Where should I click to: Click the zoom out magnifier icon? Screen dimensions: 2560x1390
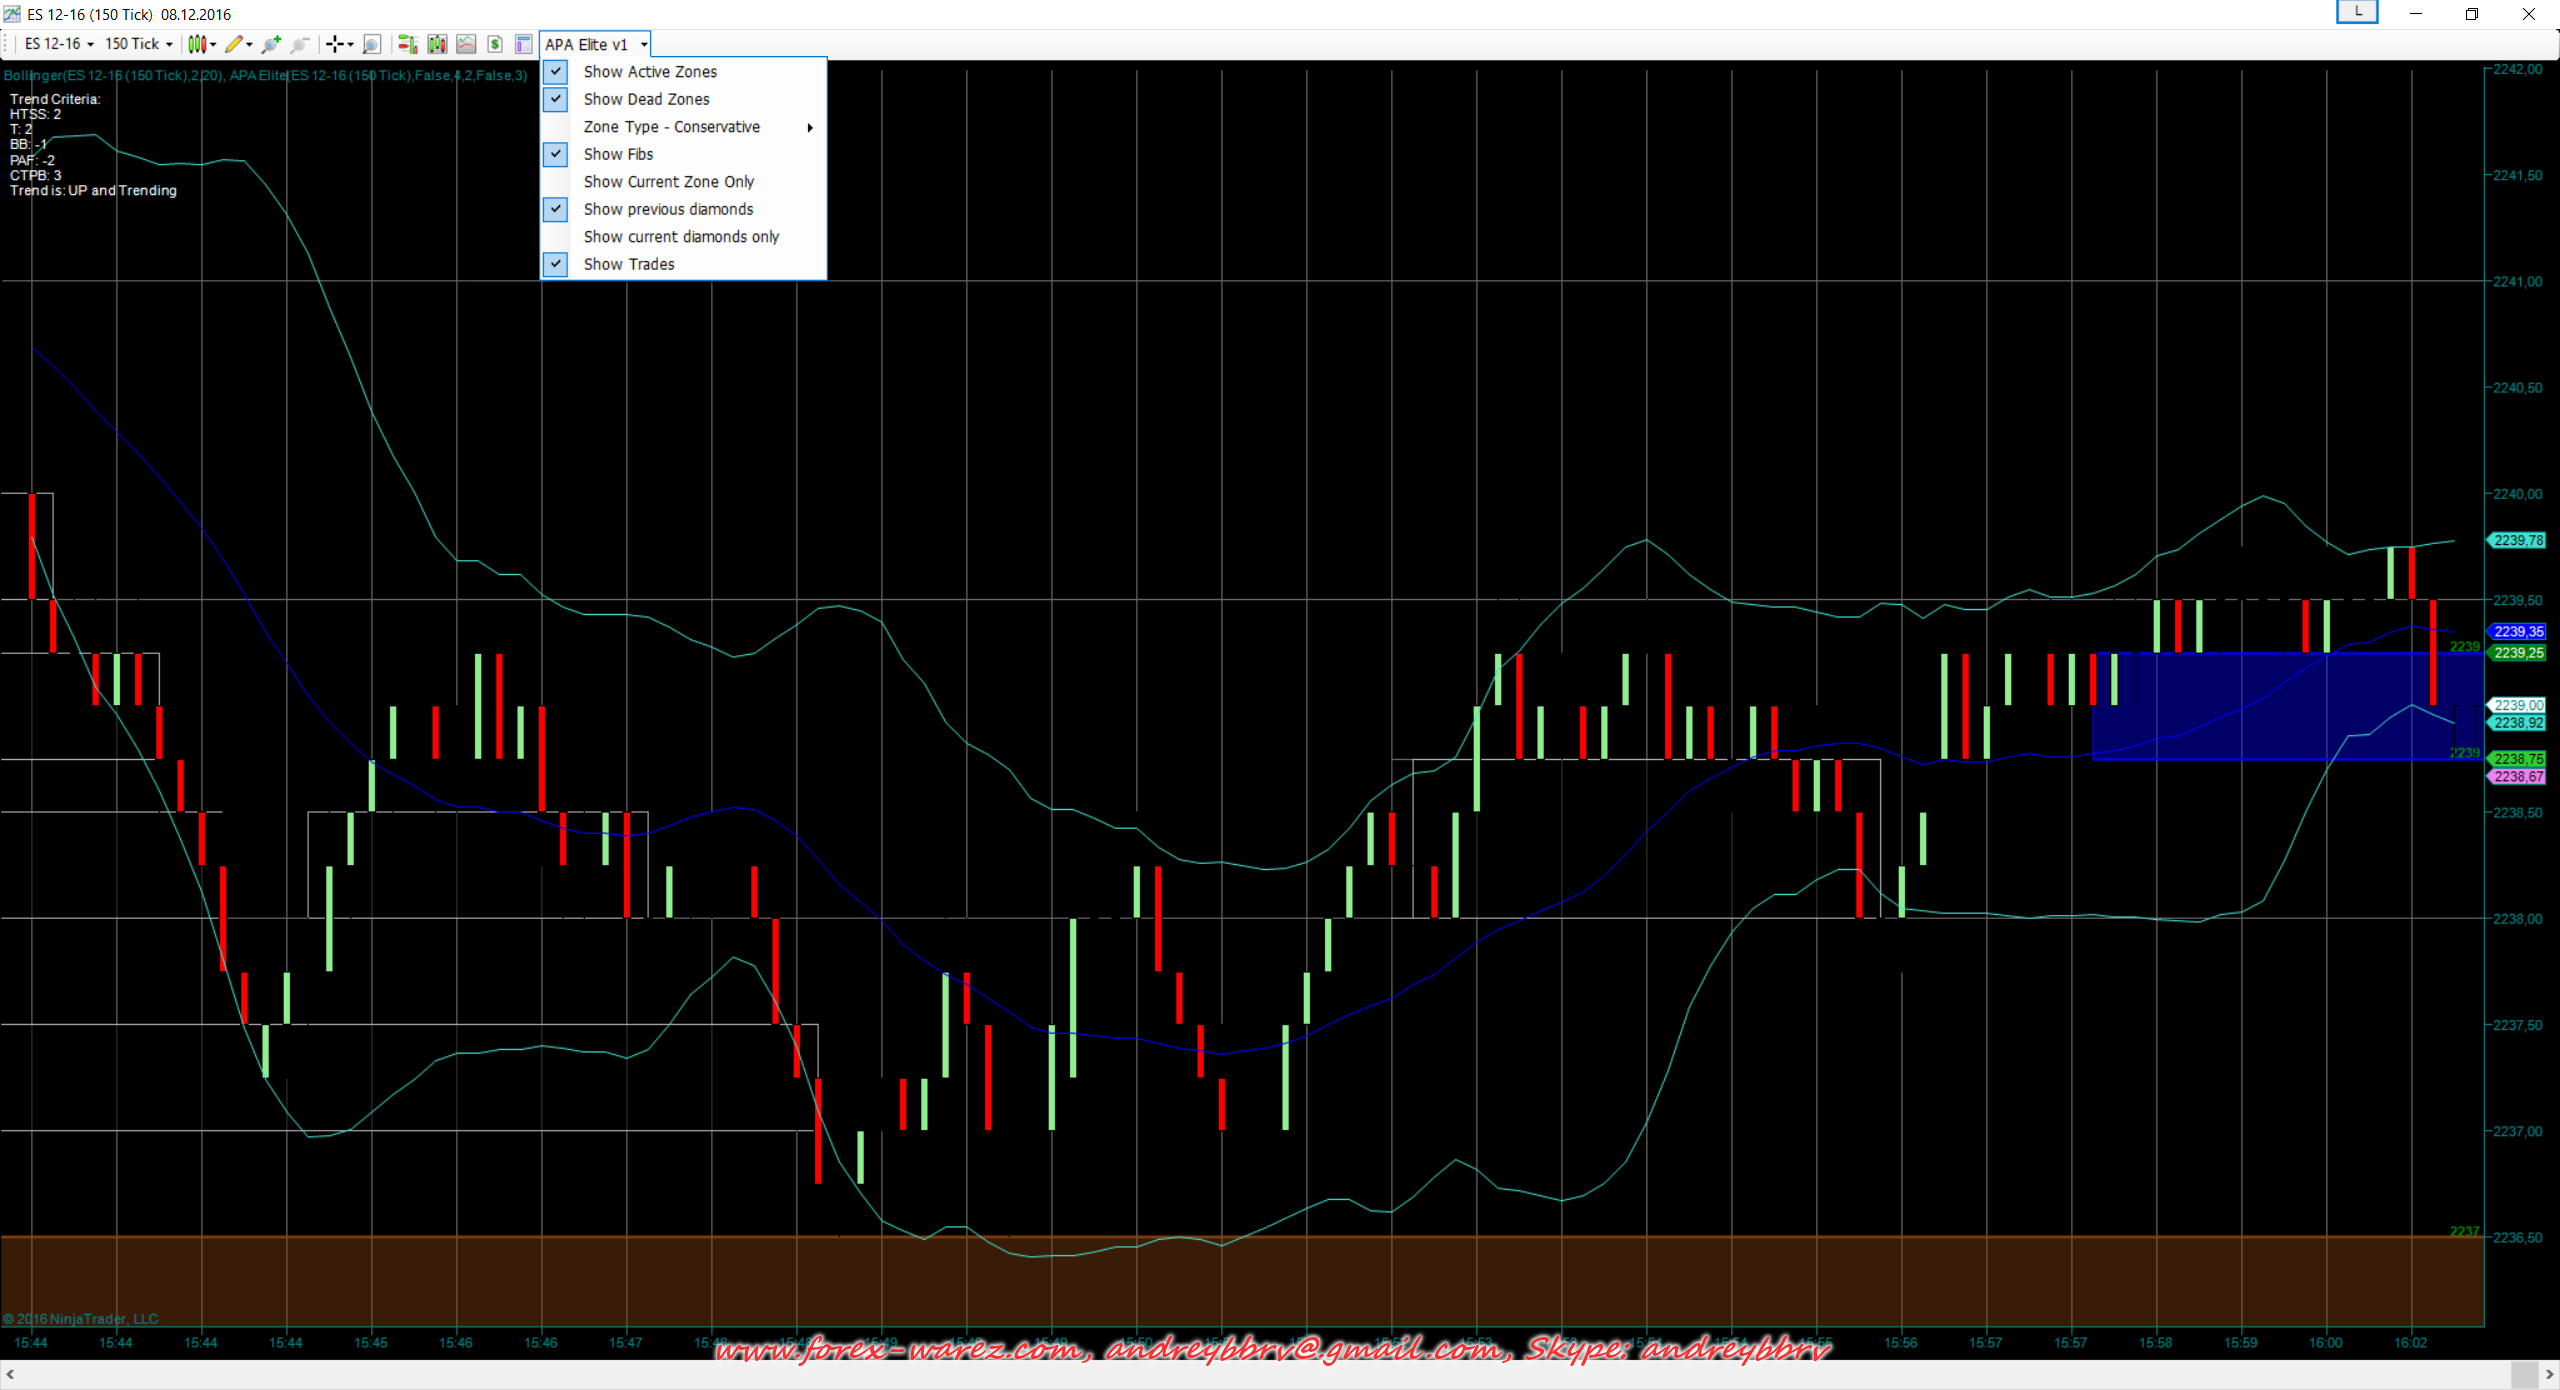(299, 44)
